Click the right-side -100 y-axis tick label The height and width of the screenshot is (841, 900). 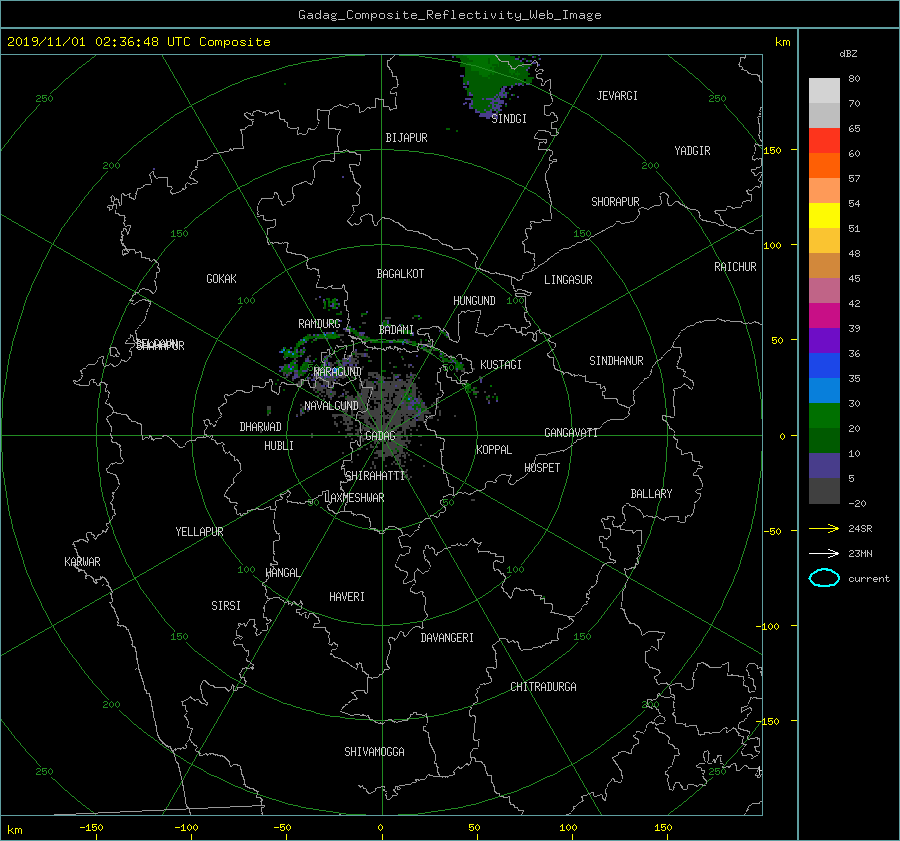pos(767,626)
